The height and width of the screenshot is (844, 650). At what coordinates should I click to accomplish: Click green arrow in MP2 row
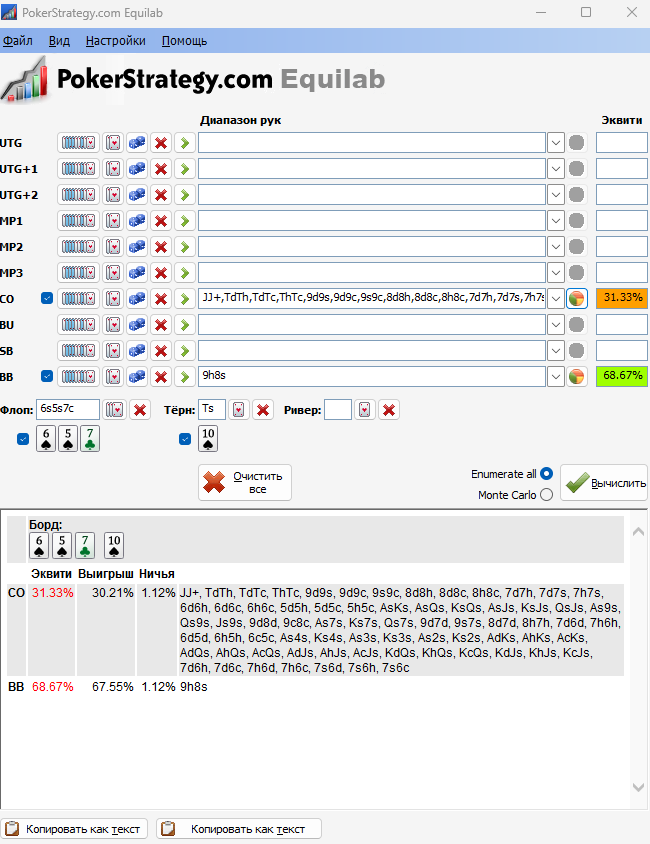coord(185,247)
